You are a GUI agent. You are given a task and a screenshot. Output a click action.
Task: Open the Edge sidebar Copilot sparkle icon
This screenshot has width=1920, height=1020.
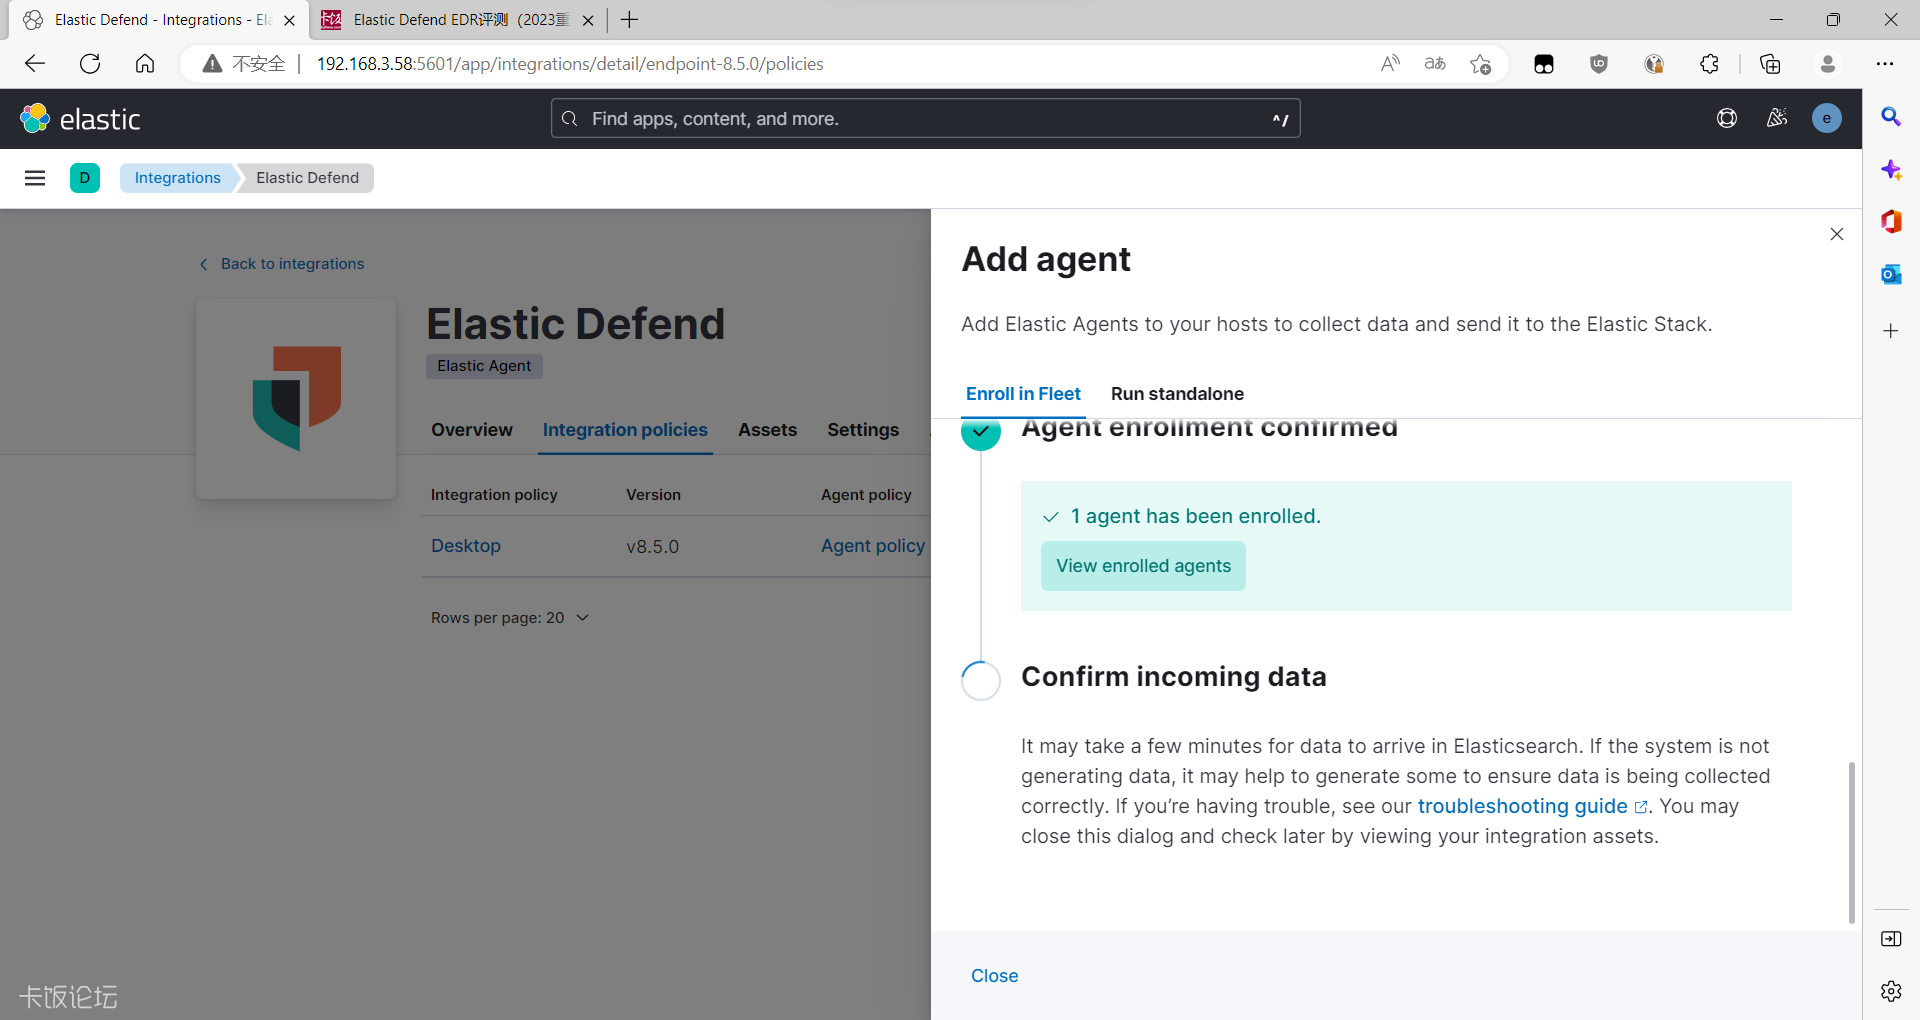(x=1890, y=170)
